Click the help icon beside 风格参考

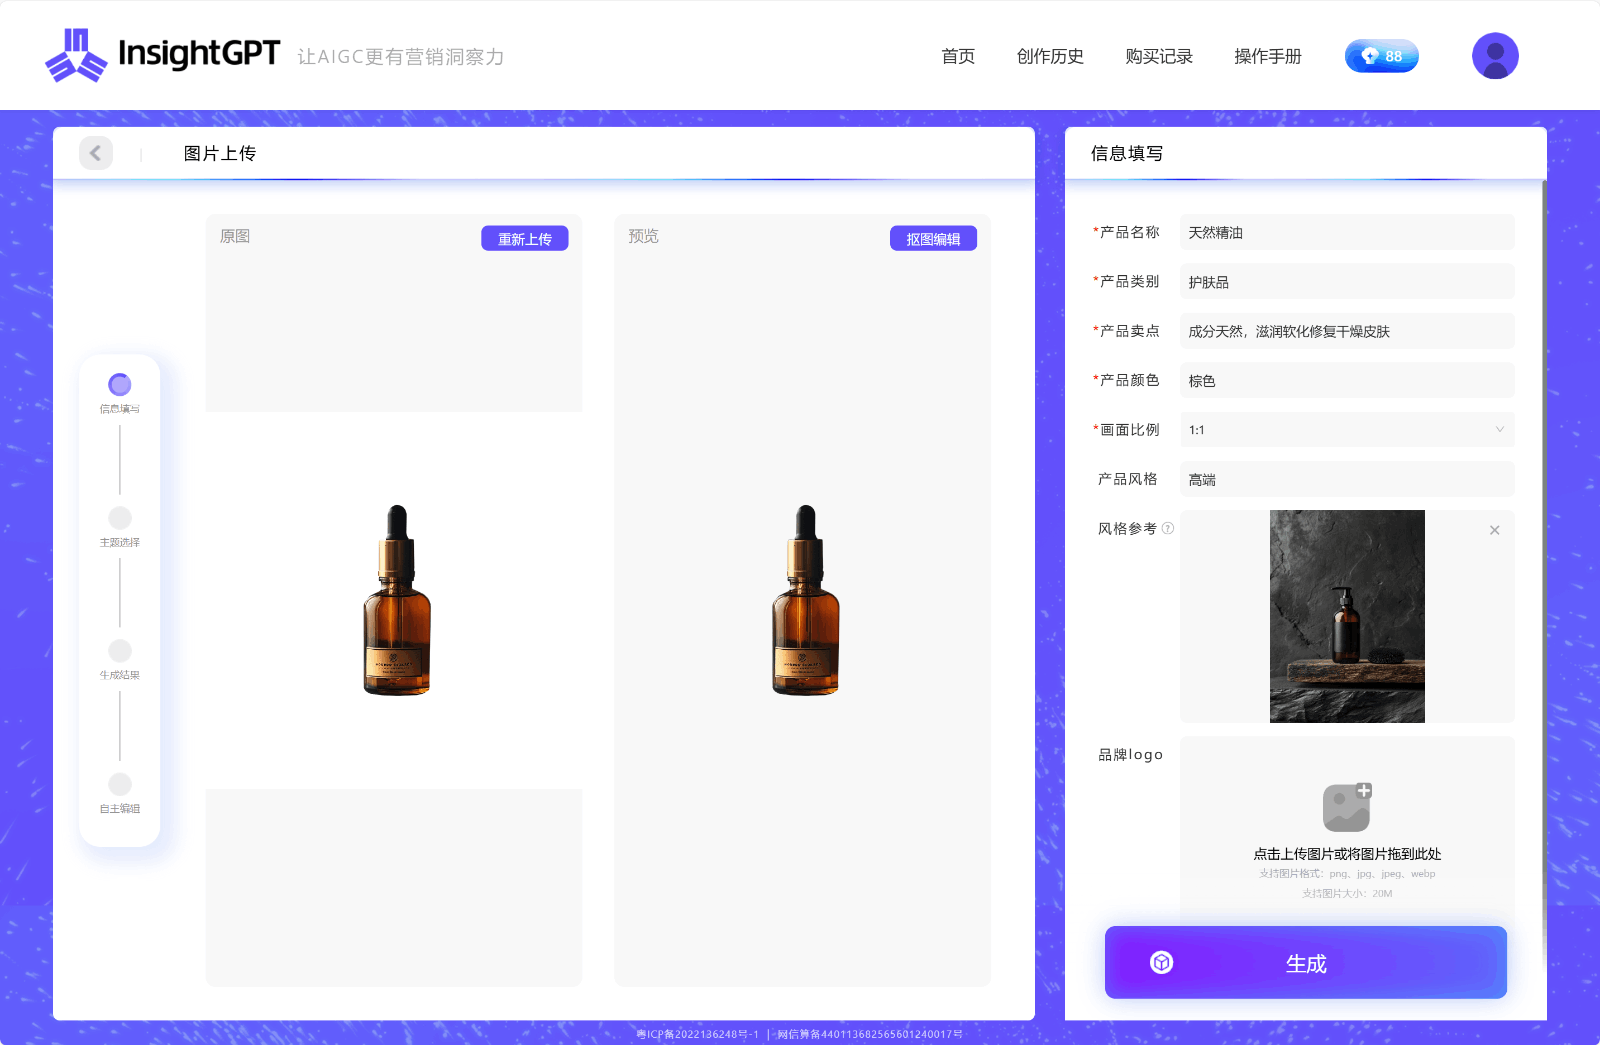1168,528
